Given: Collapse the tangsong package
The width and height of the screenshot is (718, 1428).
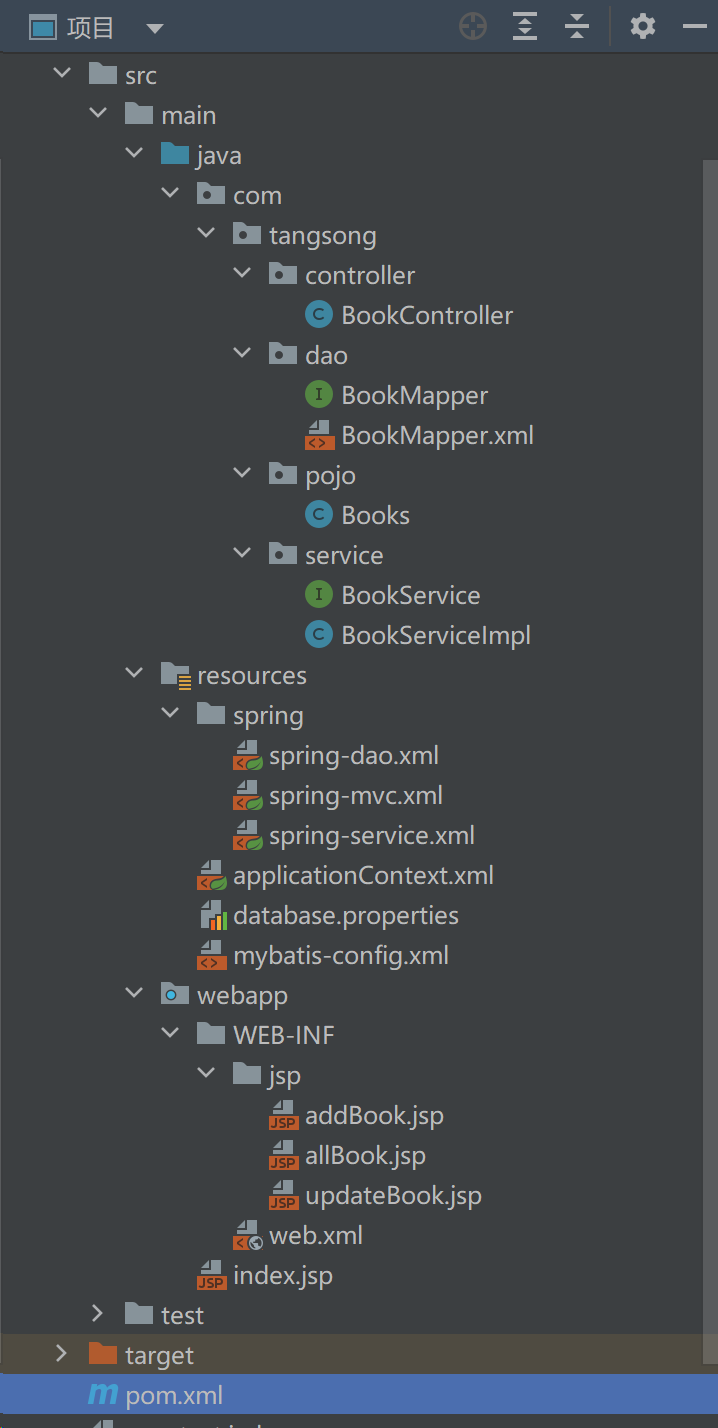Looking at the screenshot, I should [x=206, y=235].
